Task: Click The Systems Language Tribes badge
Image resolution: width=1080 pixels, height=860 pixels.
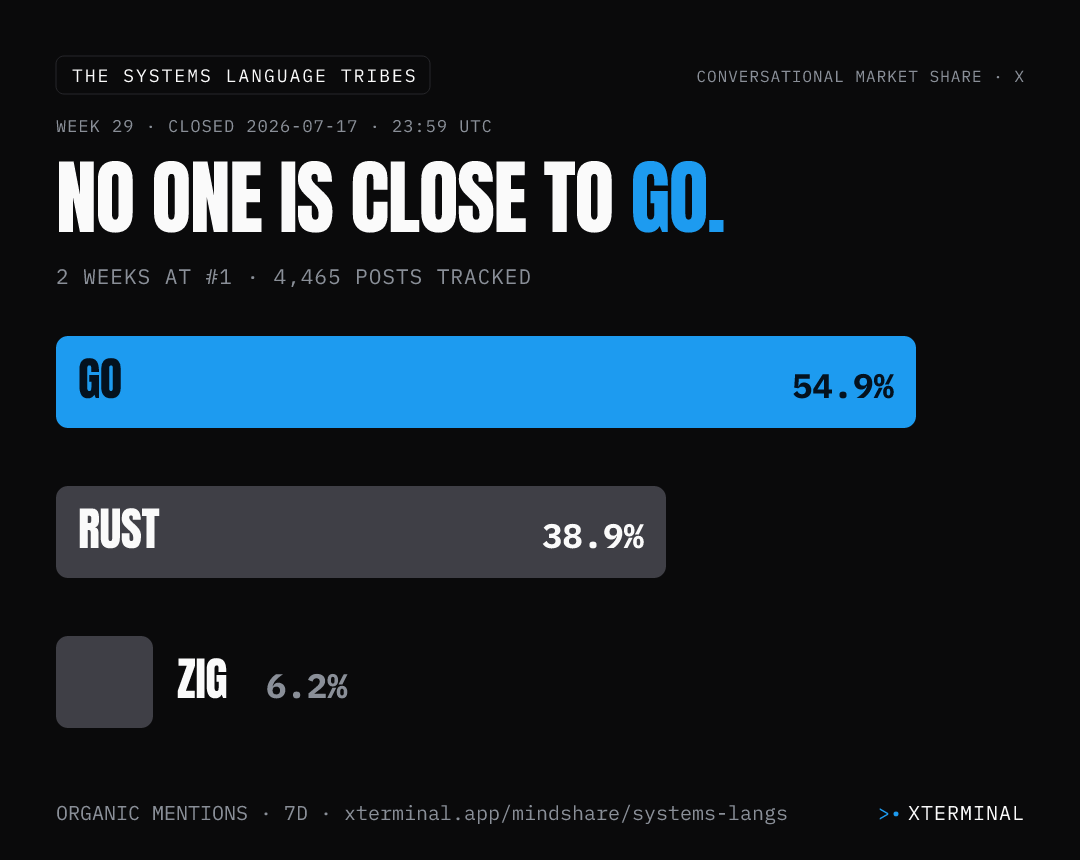Action: (242, 75)
